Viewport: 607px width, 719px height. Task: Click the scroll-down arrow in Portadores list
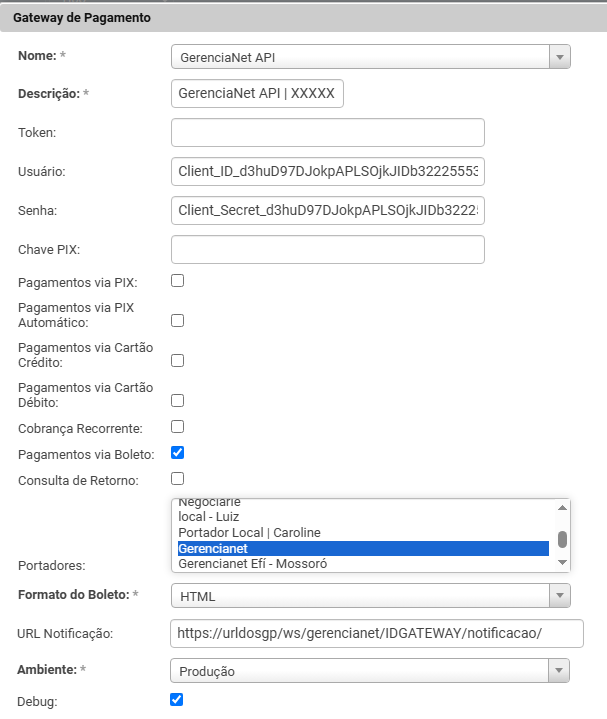(x=562, y=563)
